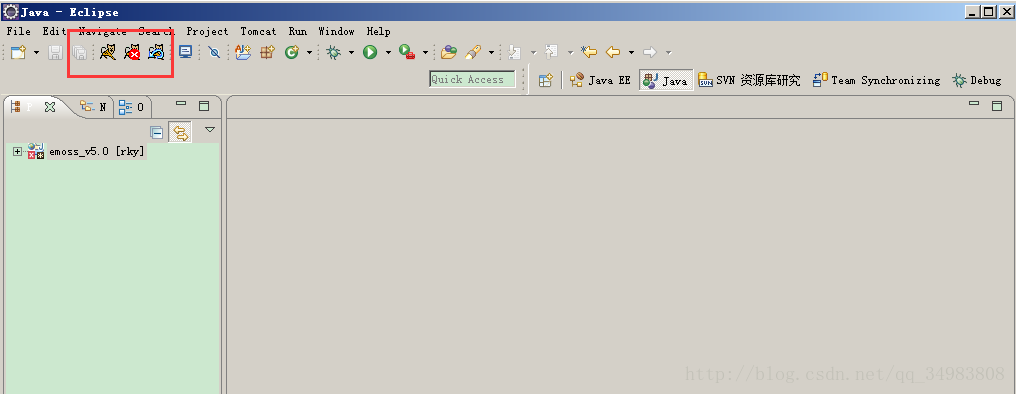Screen dimensions: 1016x394
Task: Switch to the Team Synchronizing perspective
Action: [x=876, y=80]
